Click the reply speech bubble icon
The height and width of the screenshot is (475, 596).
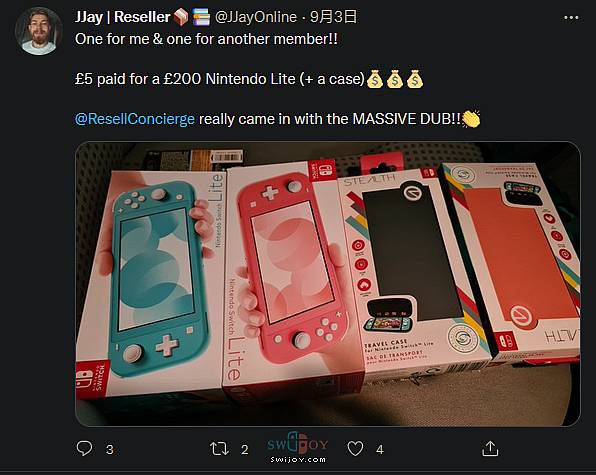point(84,448)
